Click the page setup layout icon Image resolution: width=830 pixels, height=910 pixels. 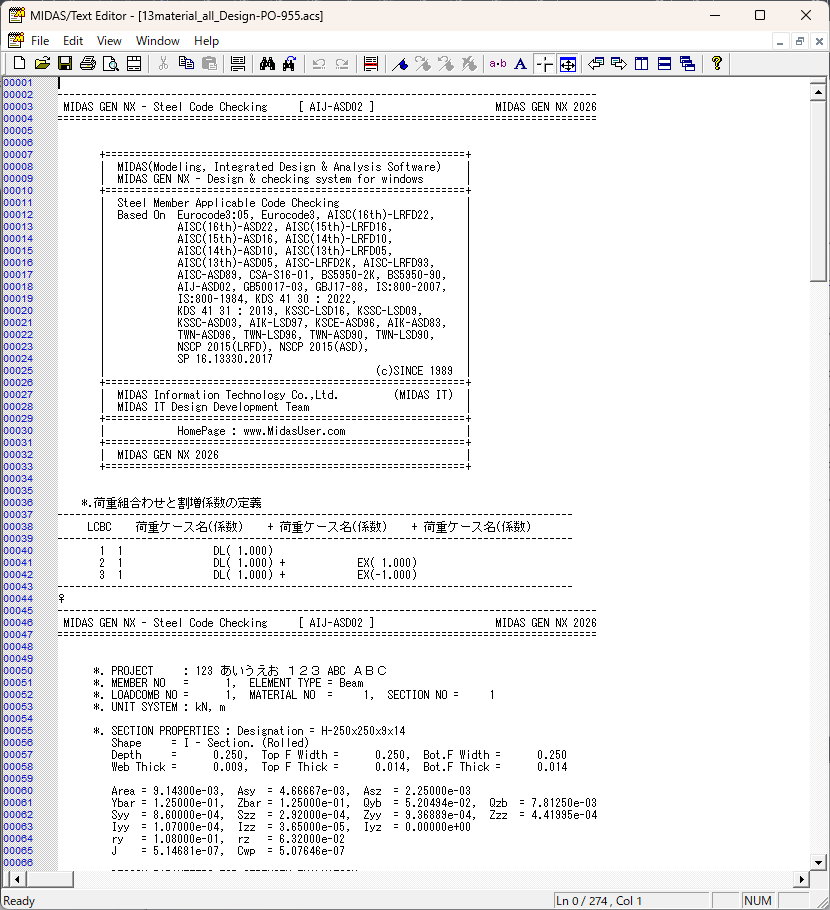tap(134, 63)
